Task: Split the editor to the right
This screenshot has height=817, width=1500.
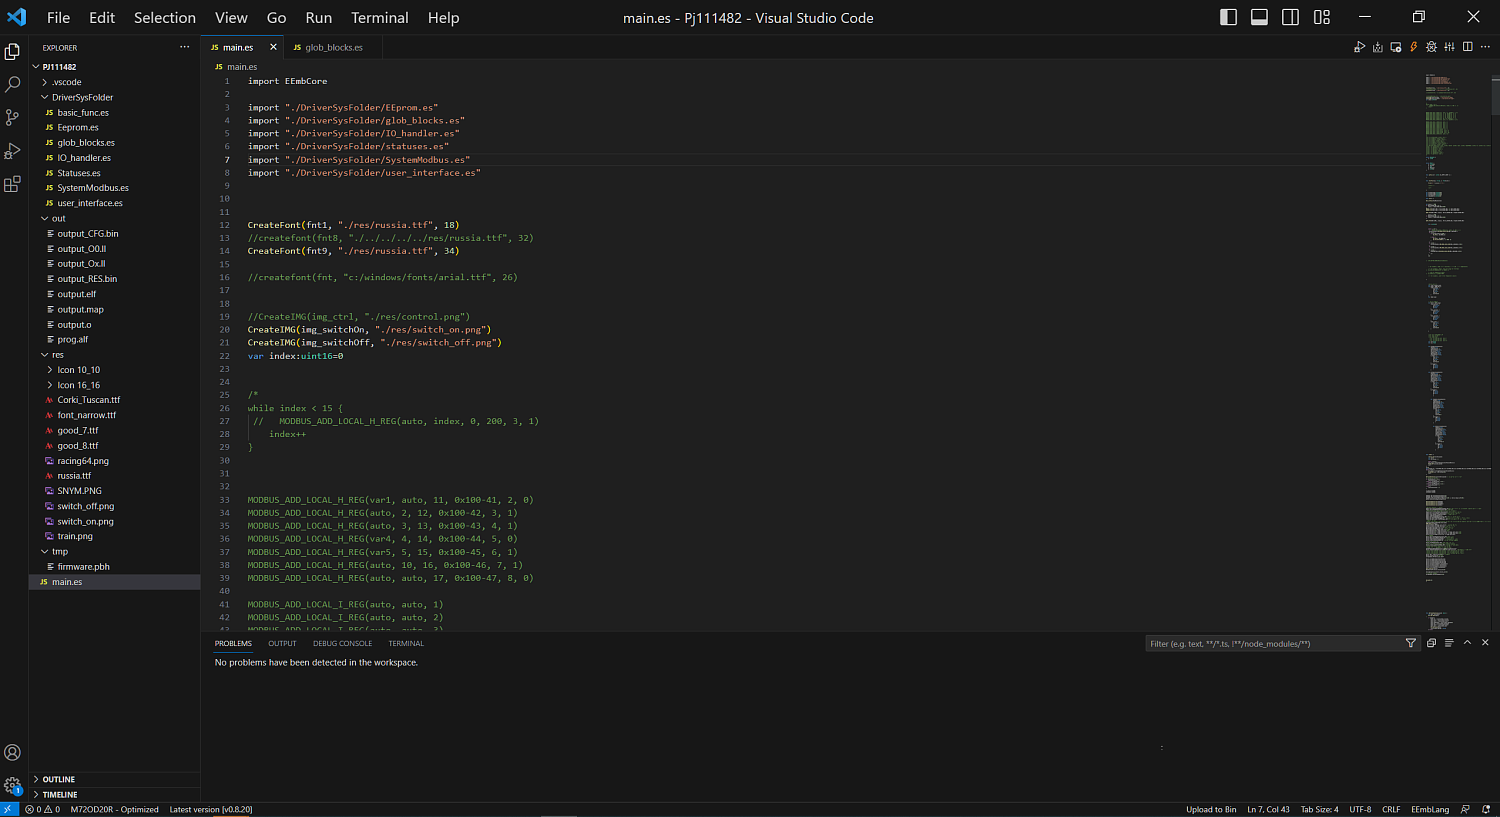Action: 1467,47
